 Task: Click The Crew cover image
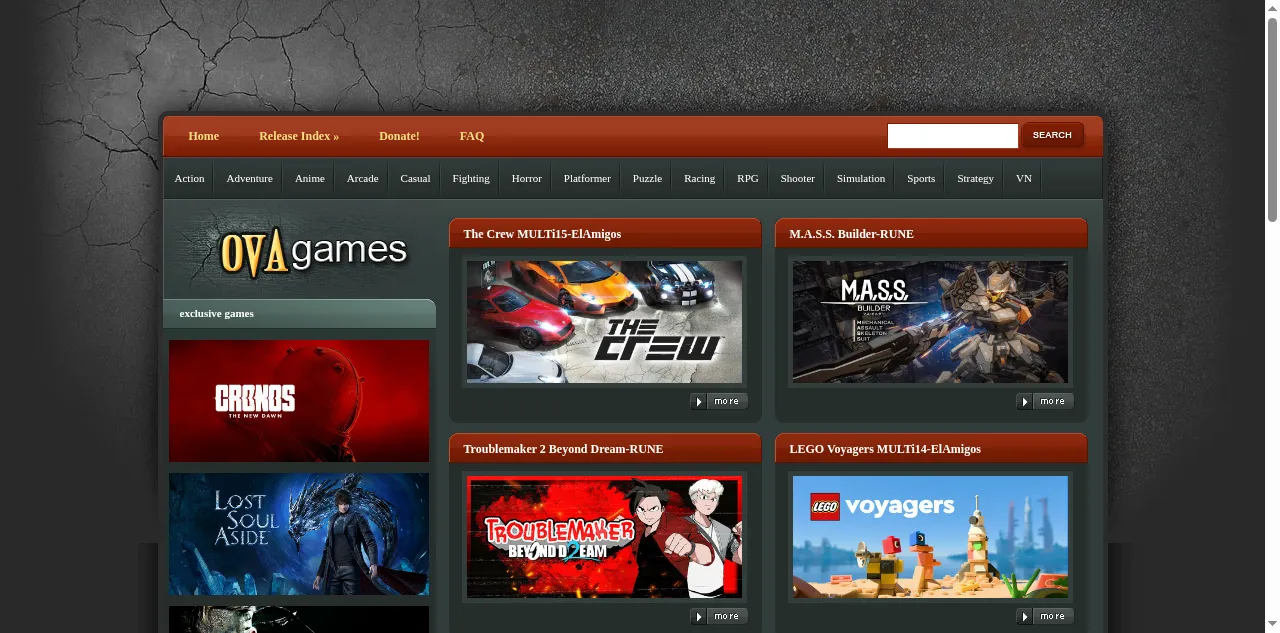click(x=604, y=322)
